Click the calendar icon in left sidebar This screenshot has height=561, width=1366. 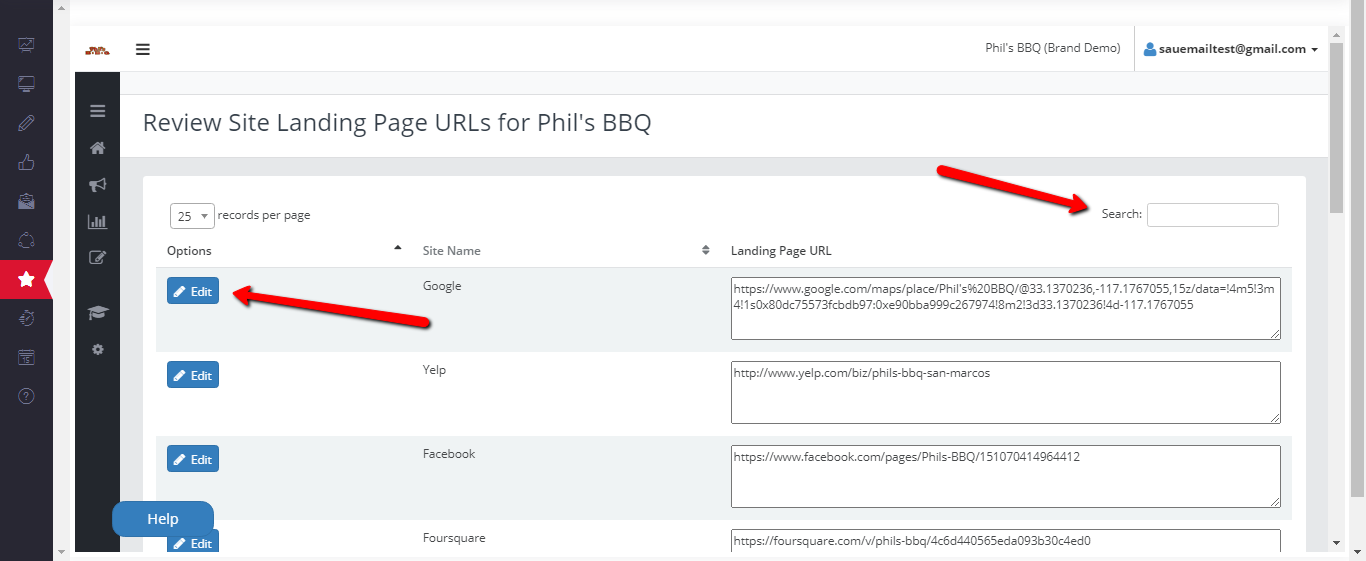tap(26, 357)
